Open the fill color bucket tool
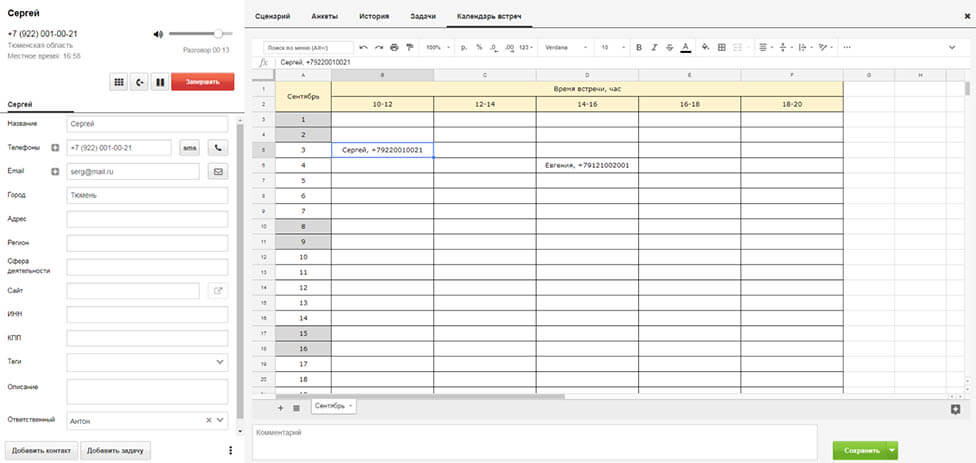The image size is (976, 463). (705, 47)
